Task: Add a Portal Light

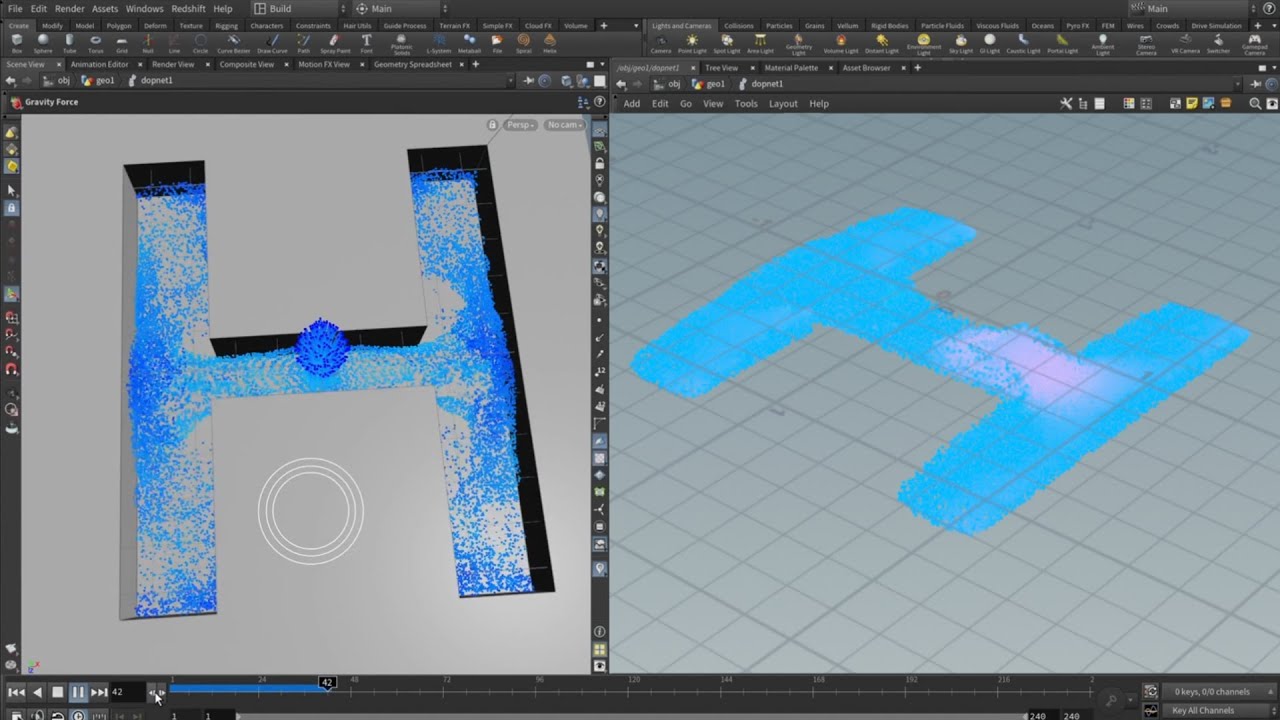Action: point(1061,43)
